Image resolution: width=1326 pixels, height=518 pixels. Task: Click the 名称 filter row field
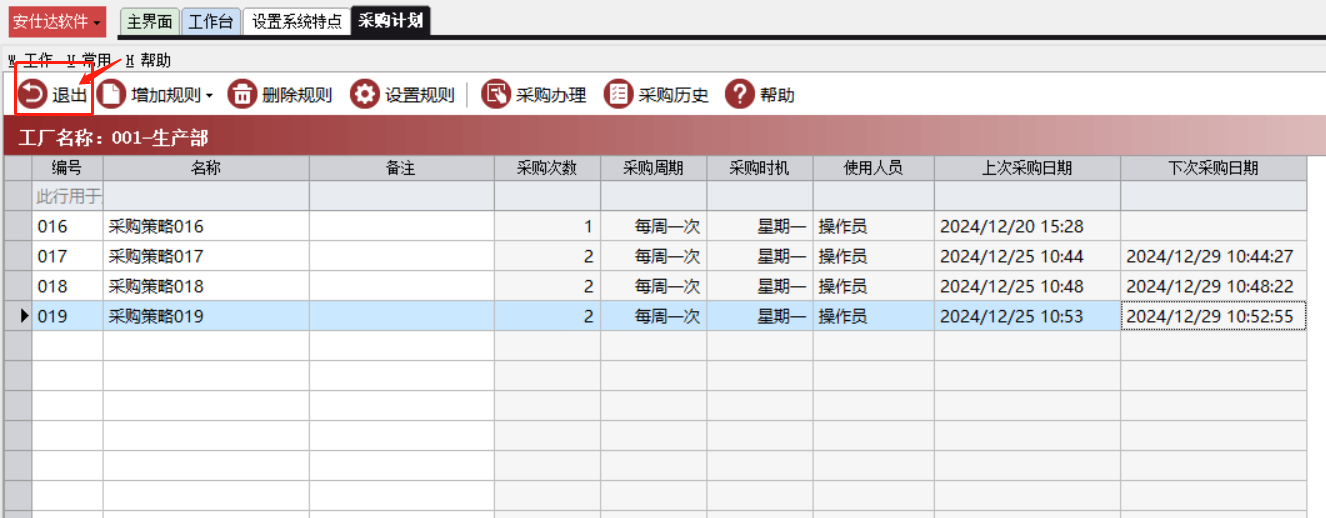point(206,196)
